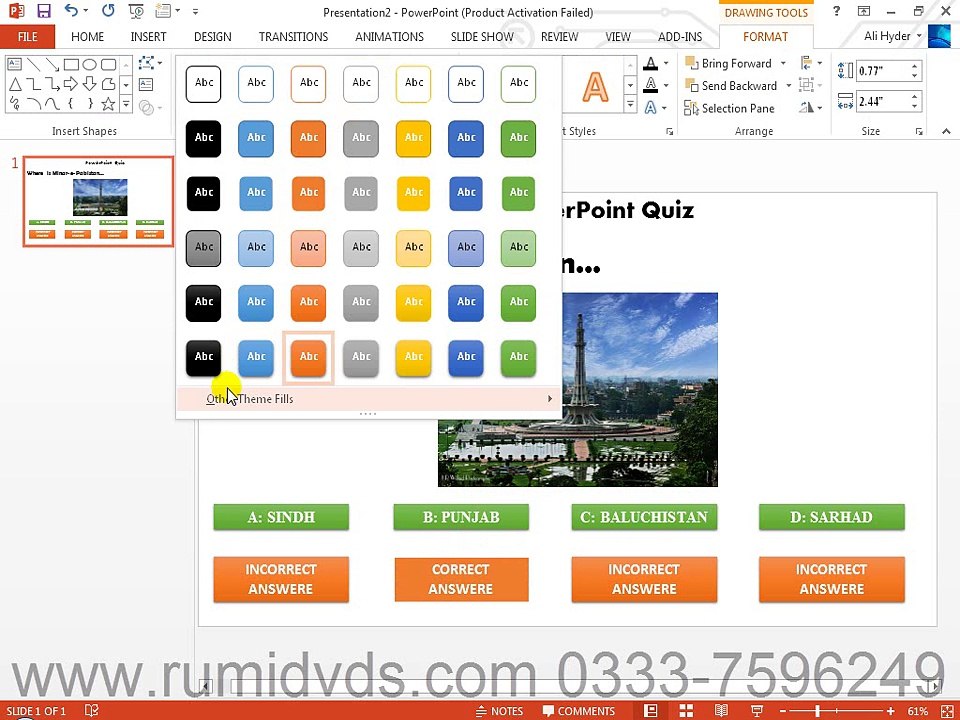Open PowerPoint Help question mark
Screen dimensions: 960x720
(836, 10)
